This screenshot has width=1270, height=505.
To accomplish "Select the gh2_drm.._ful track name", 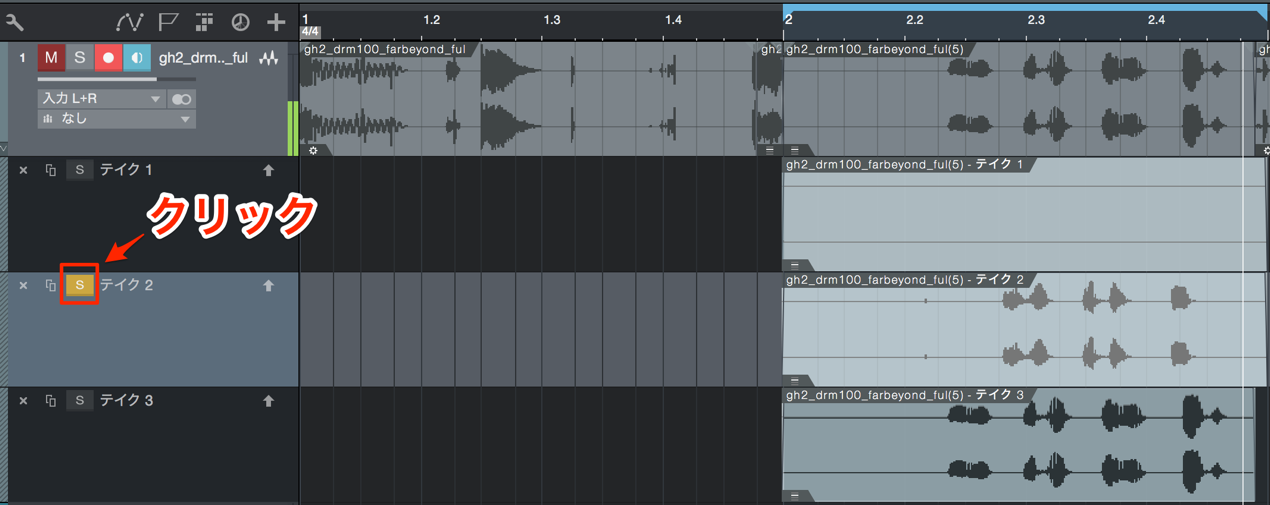I will 203,58.
